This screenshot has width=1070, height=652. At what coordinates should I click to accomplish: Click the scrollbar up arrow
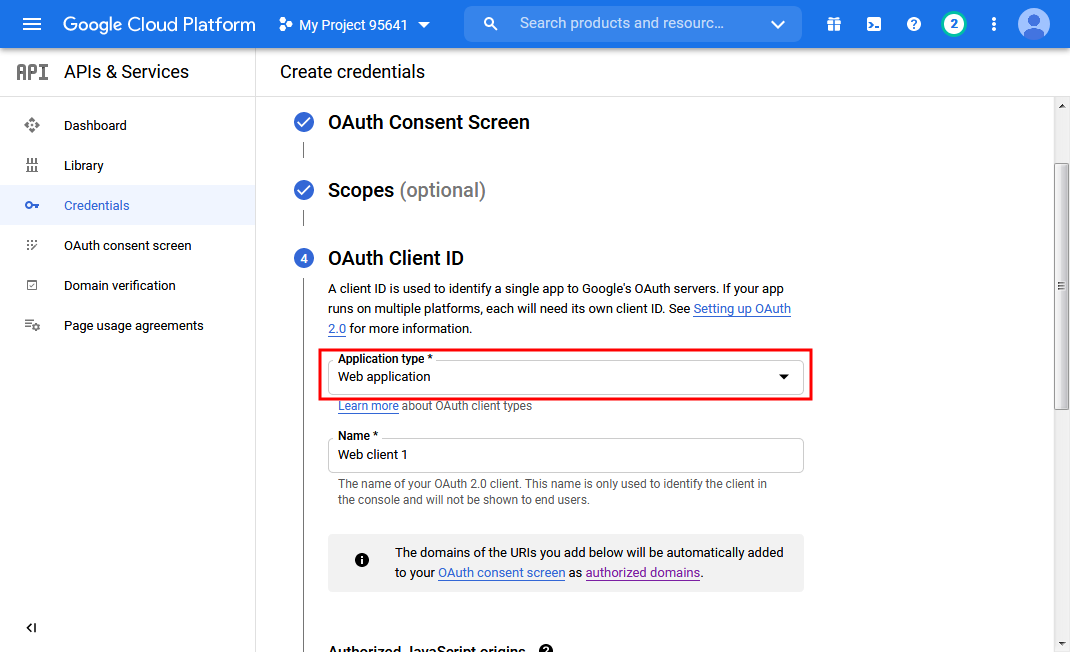[1061, 106]
